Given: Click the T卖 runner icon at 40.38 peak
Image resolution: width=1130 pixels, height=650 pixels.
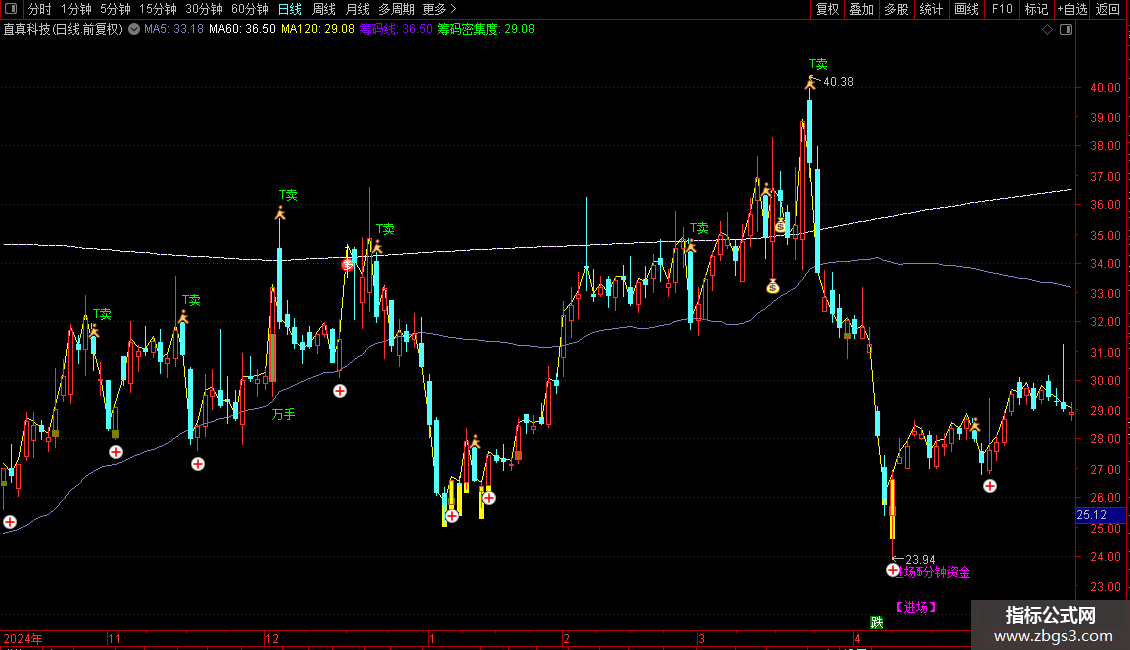Looking at the screenshot, I should pos(812,82).
